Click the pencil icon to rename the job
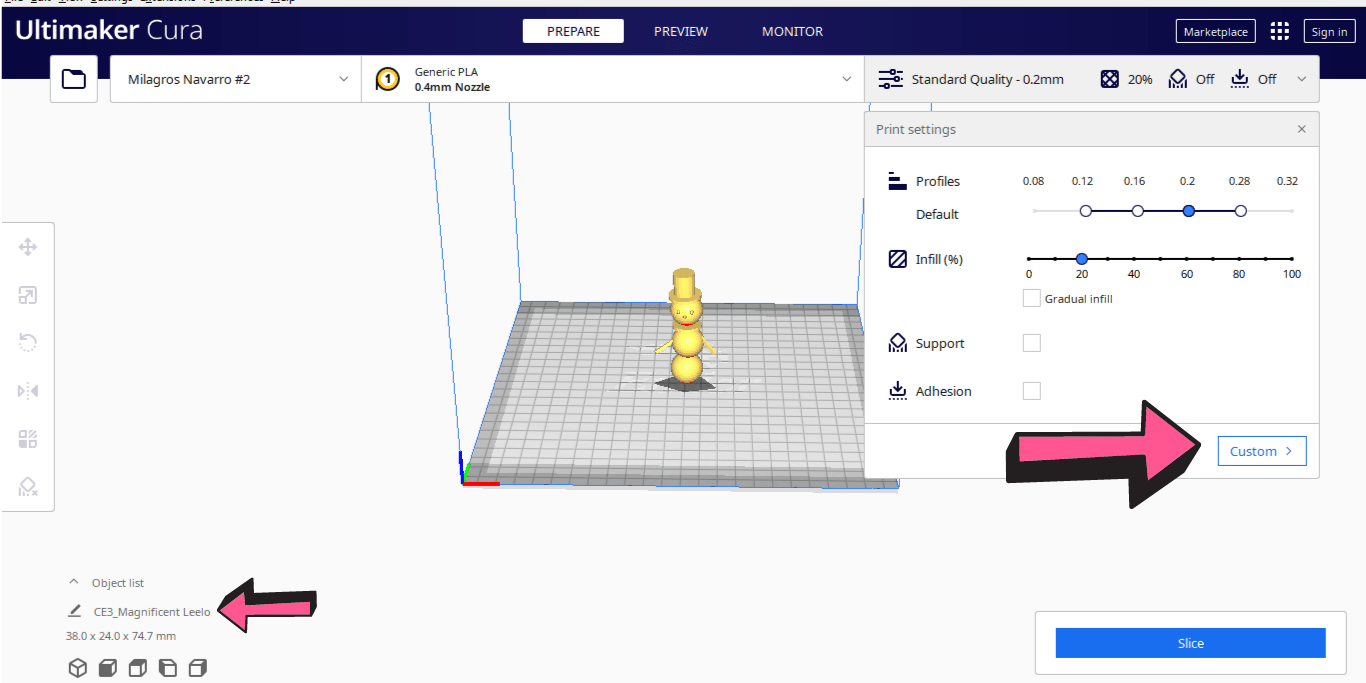 pos(74,611)
